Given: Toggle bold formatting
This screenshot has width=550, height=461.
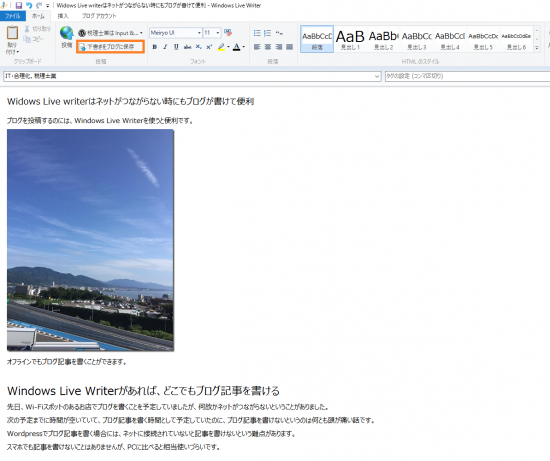Looking at the screenshot, I should (155, 47).
